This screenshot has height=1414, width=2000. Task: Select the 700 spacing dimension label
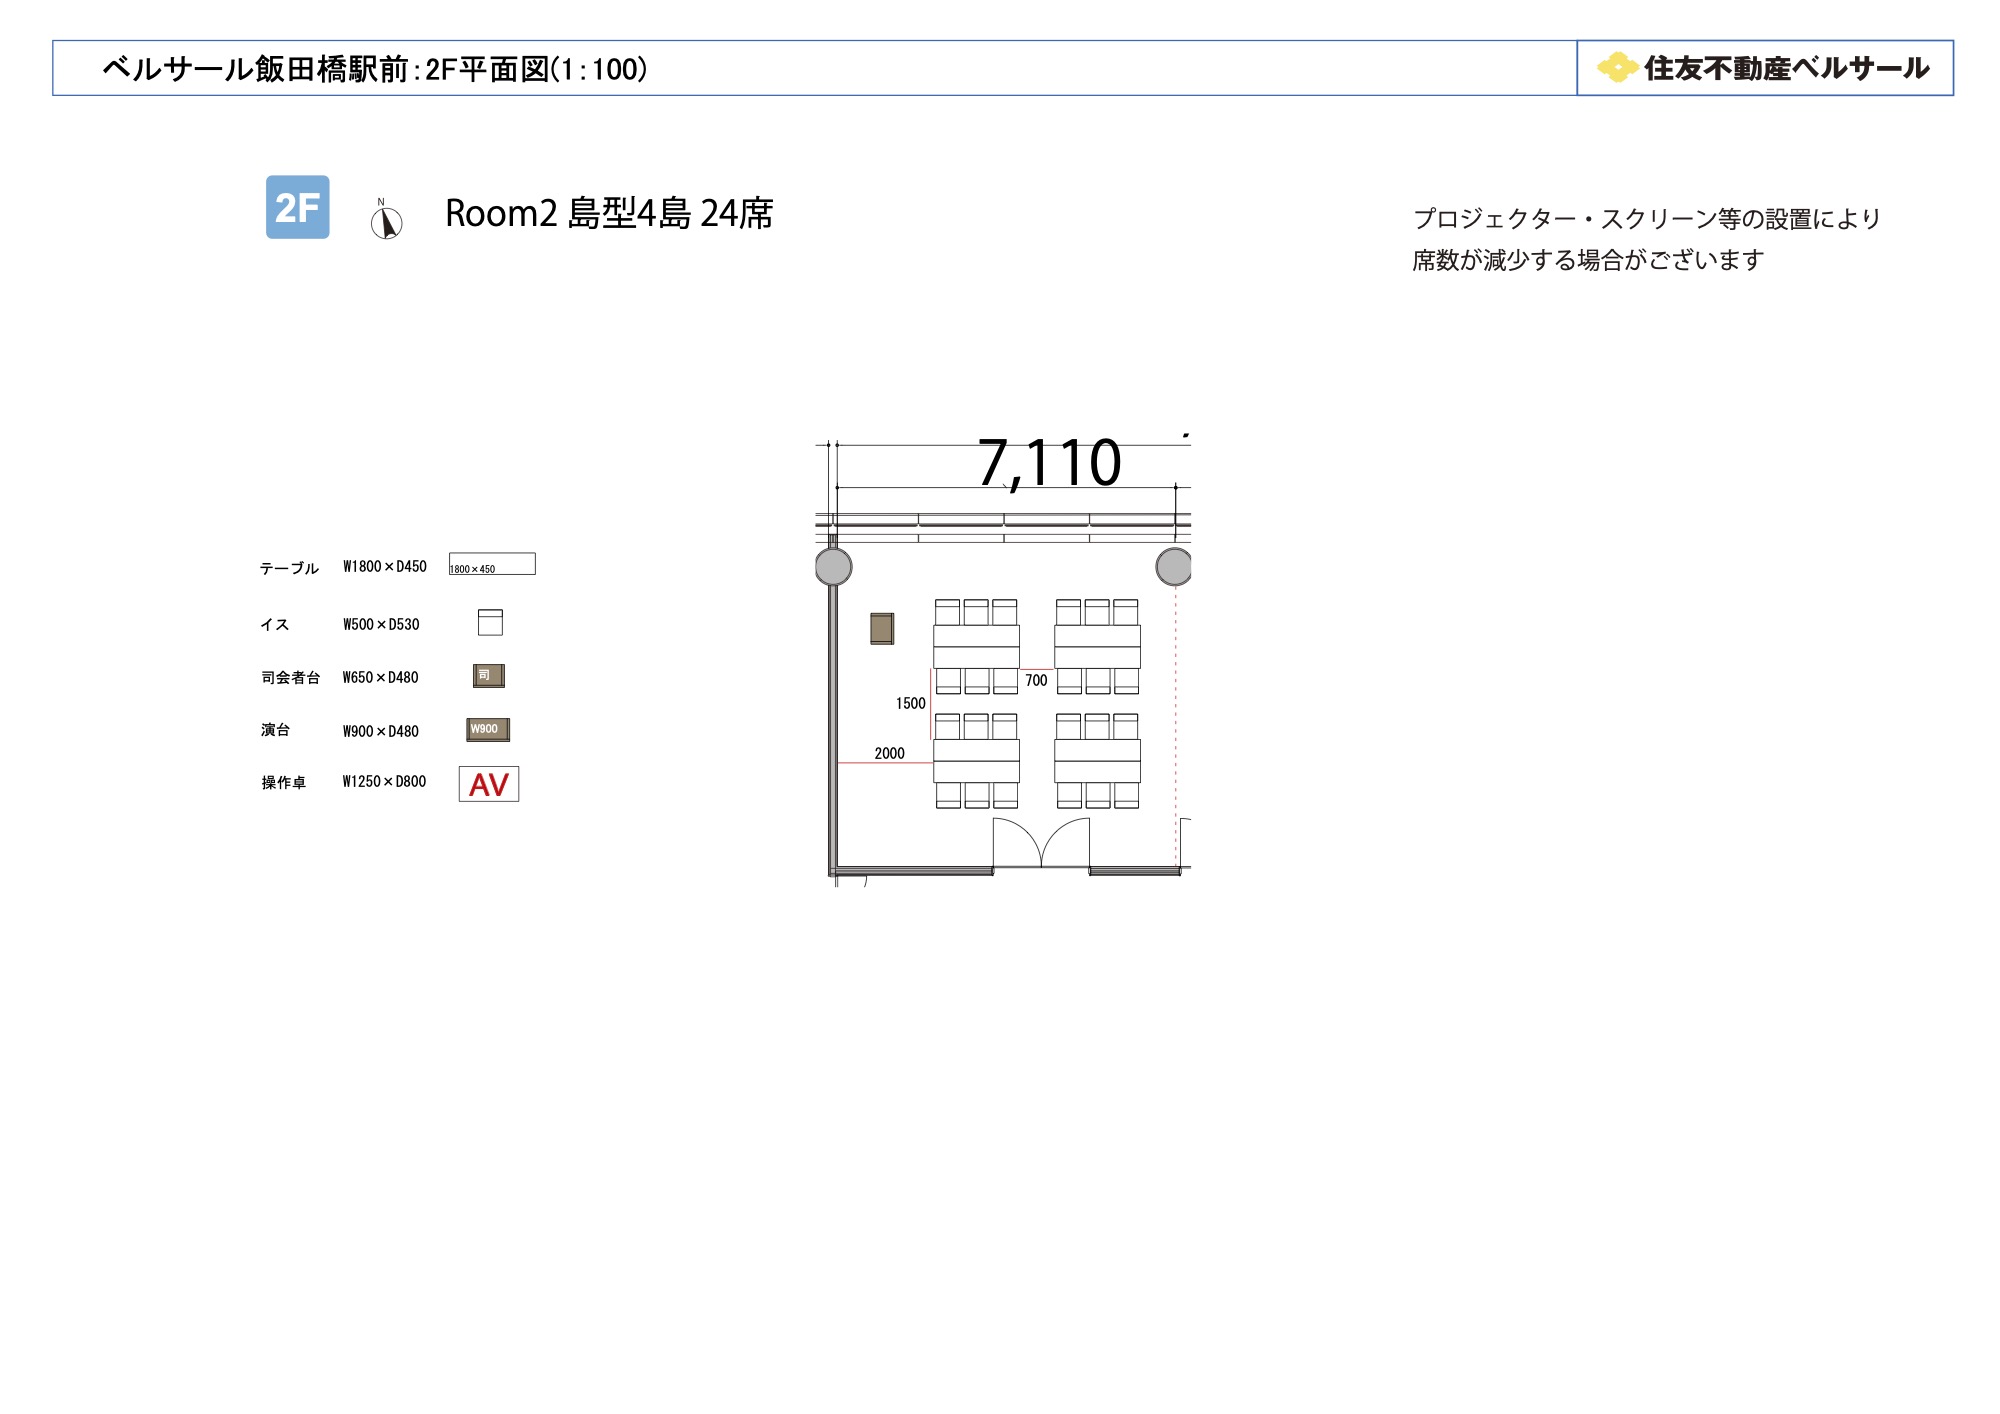1036,681
